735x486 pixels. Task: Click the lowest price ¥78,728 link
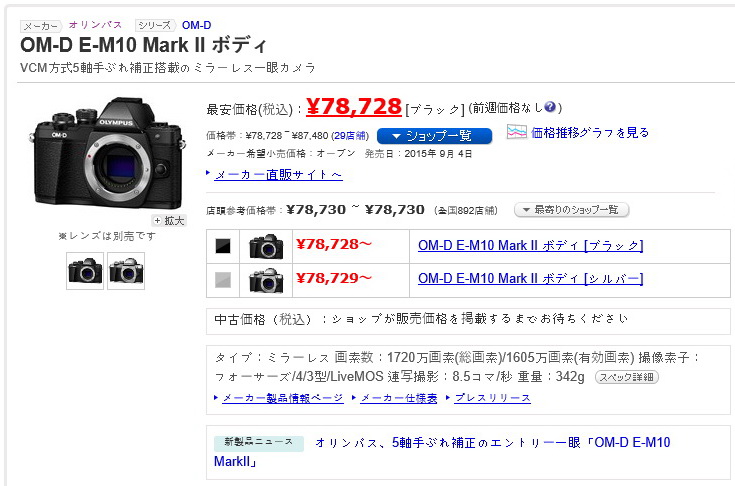(x=354, y=106)
